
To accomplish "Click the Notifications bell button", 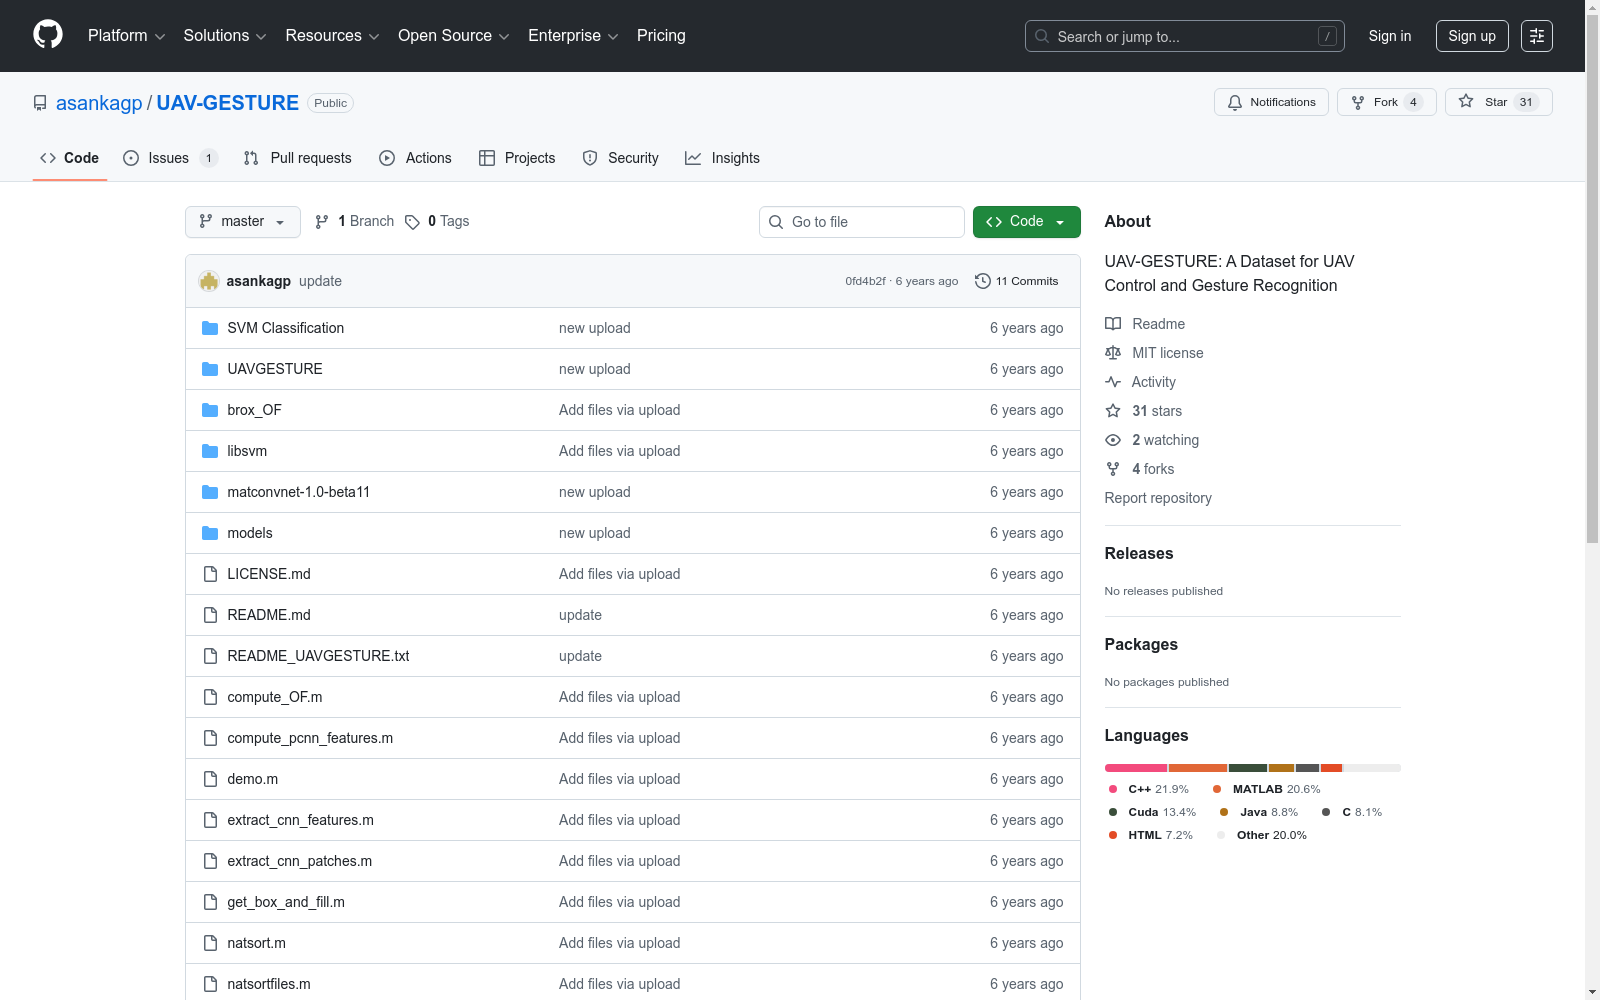I will coord(1271,102).
